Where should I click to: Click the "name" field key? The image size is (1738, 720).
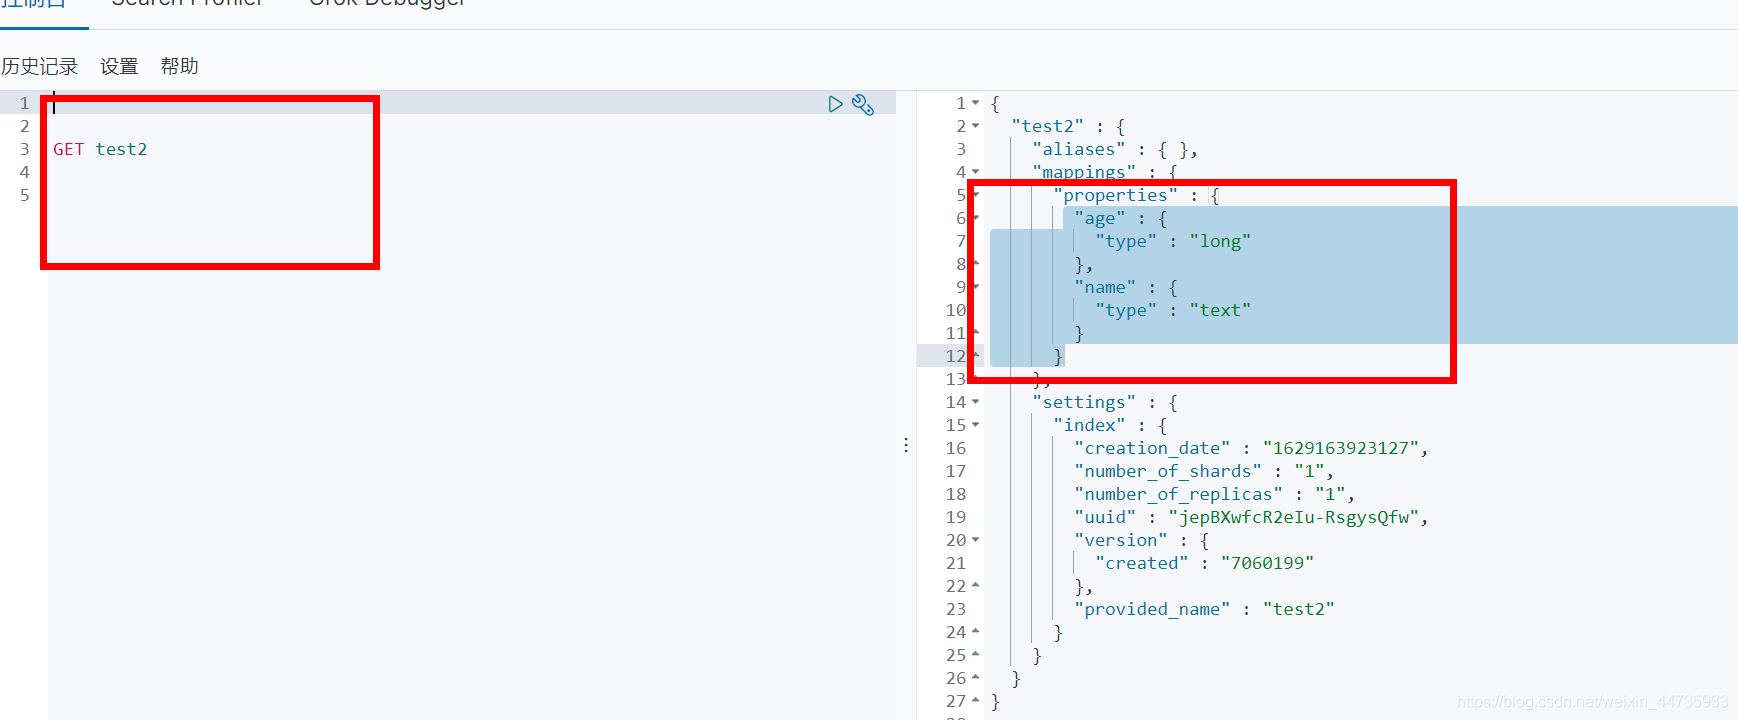(1105, 287)
